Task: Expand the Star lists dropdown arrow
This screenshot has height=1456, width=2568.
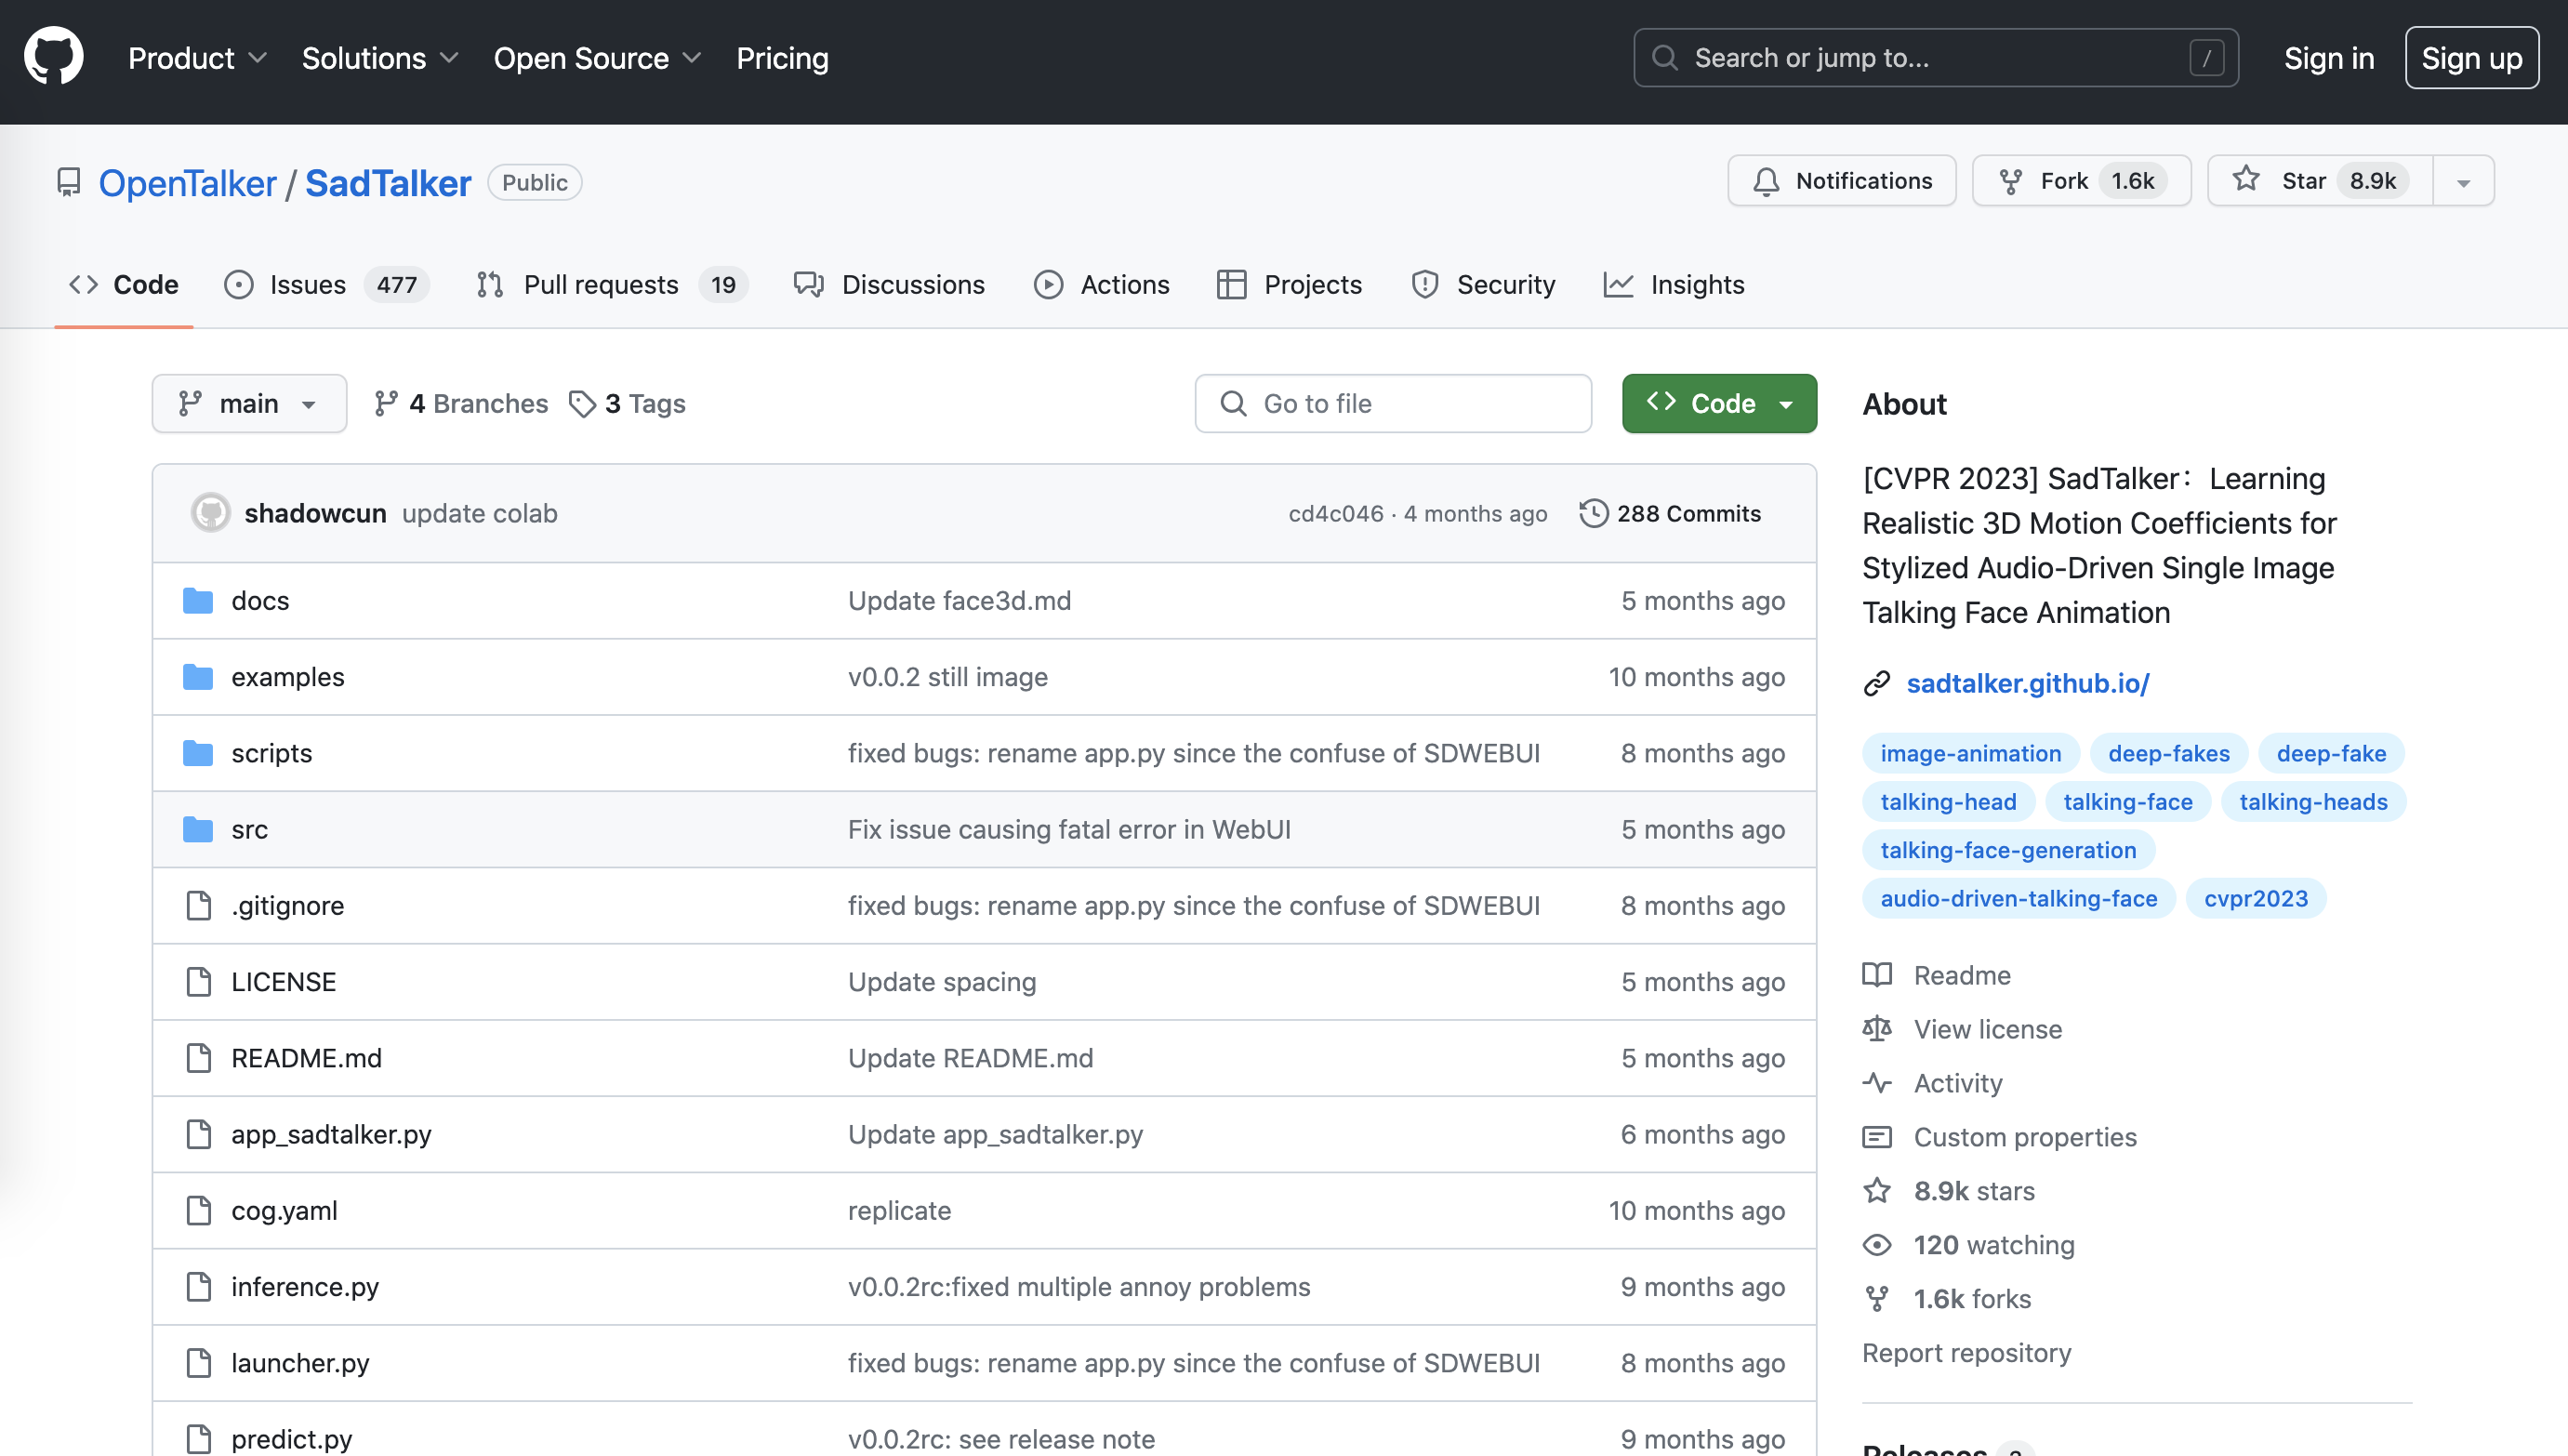Action: [2463, 182]
